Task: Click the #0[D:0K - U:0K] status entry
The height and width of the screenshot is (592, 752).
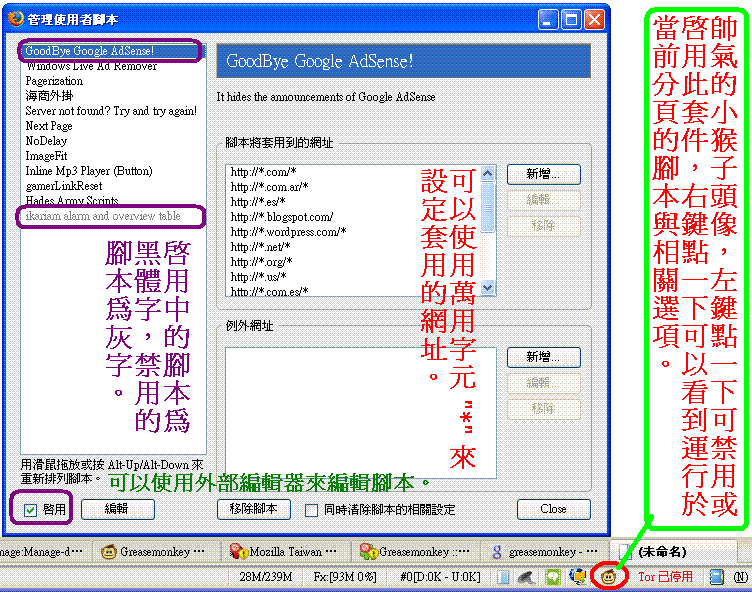Action: pyautogui.click(x=440, y=577)
